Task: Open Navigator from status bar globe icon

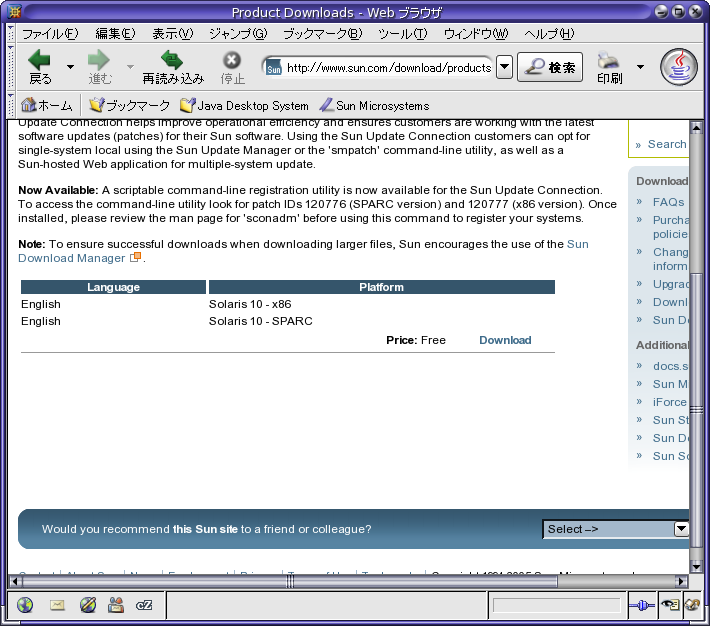Action: pos(25,605)
